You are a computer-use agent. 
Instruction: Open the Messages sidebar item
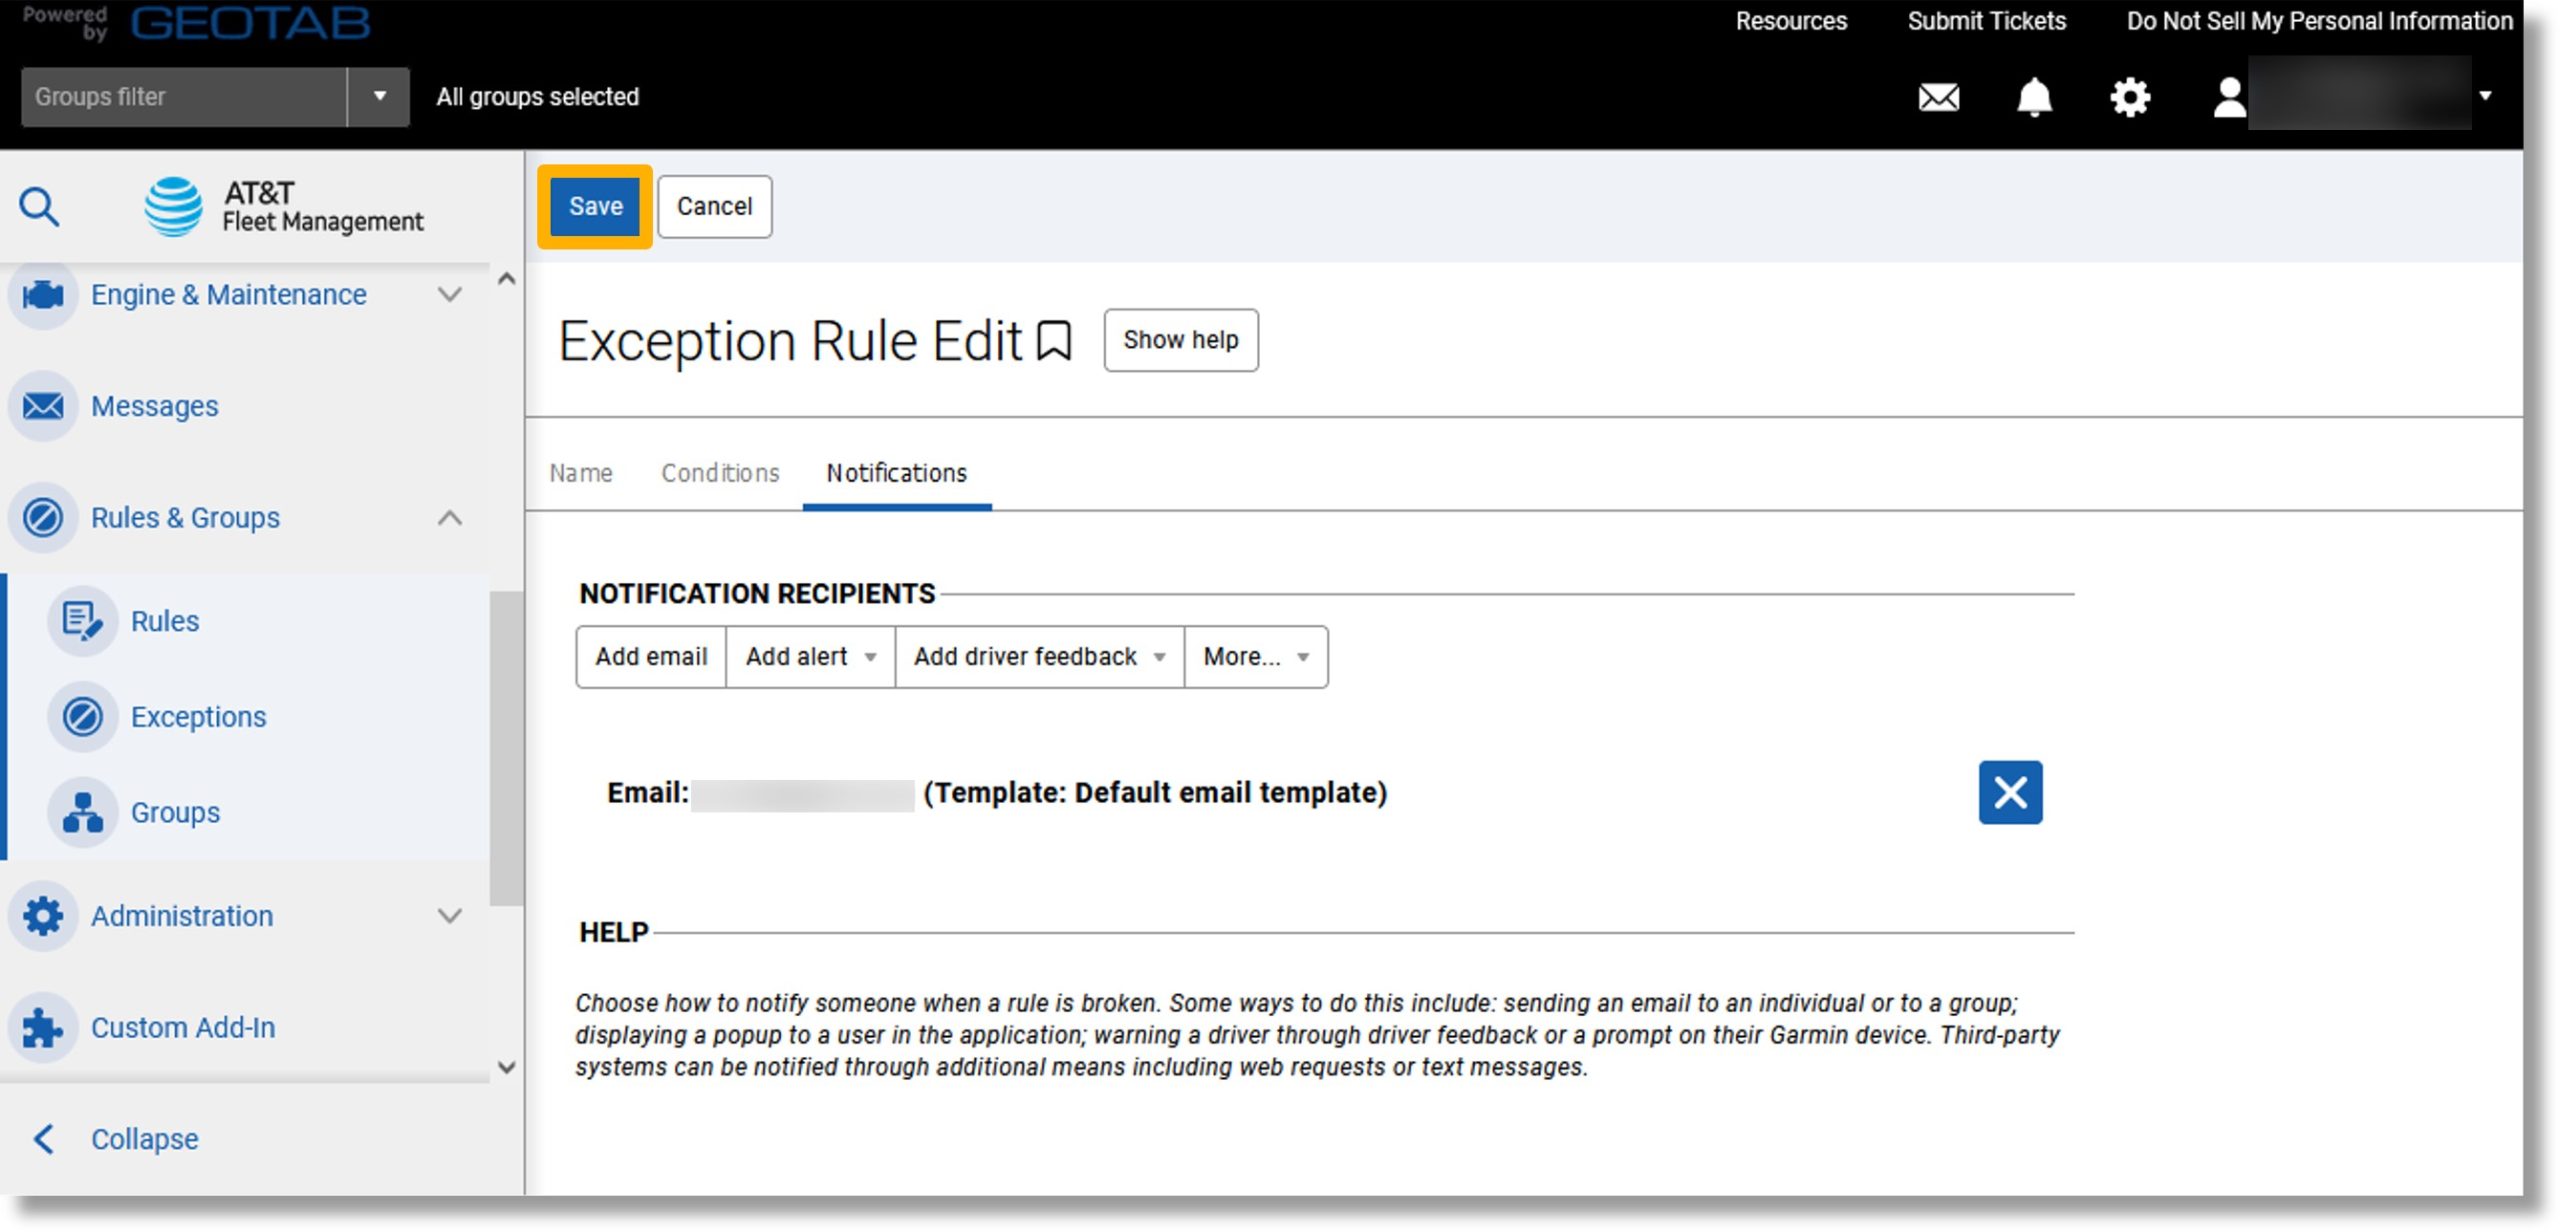coord(154,406)
